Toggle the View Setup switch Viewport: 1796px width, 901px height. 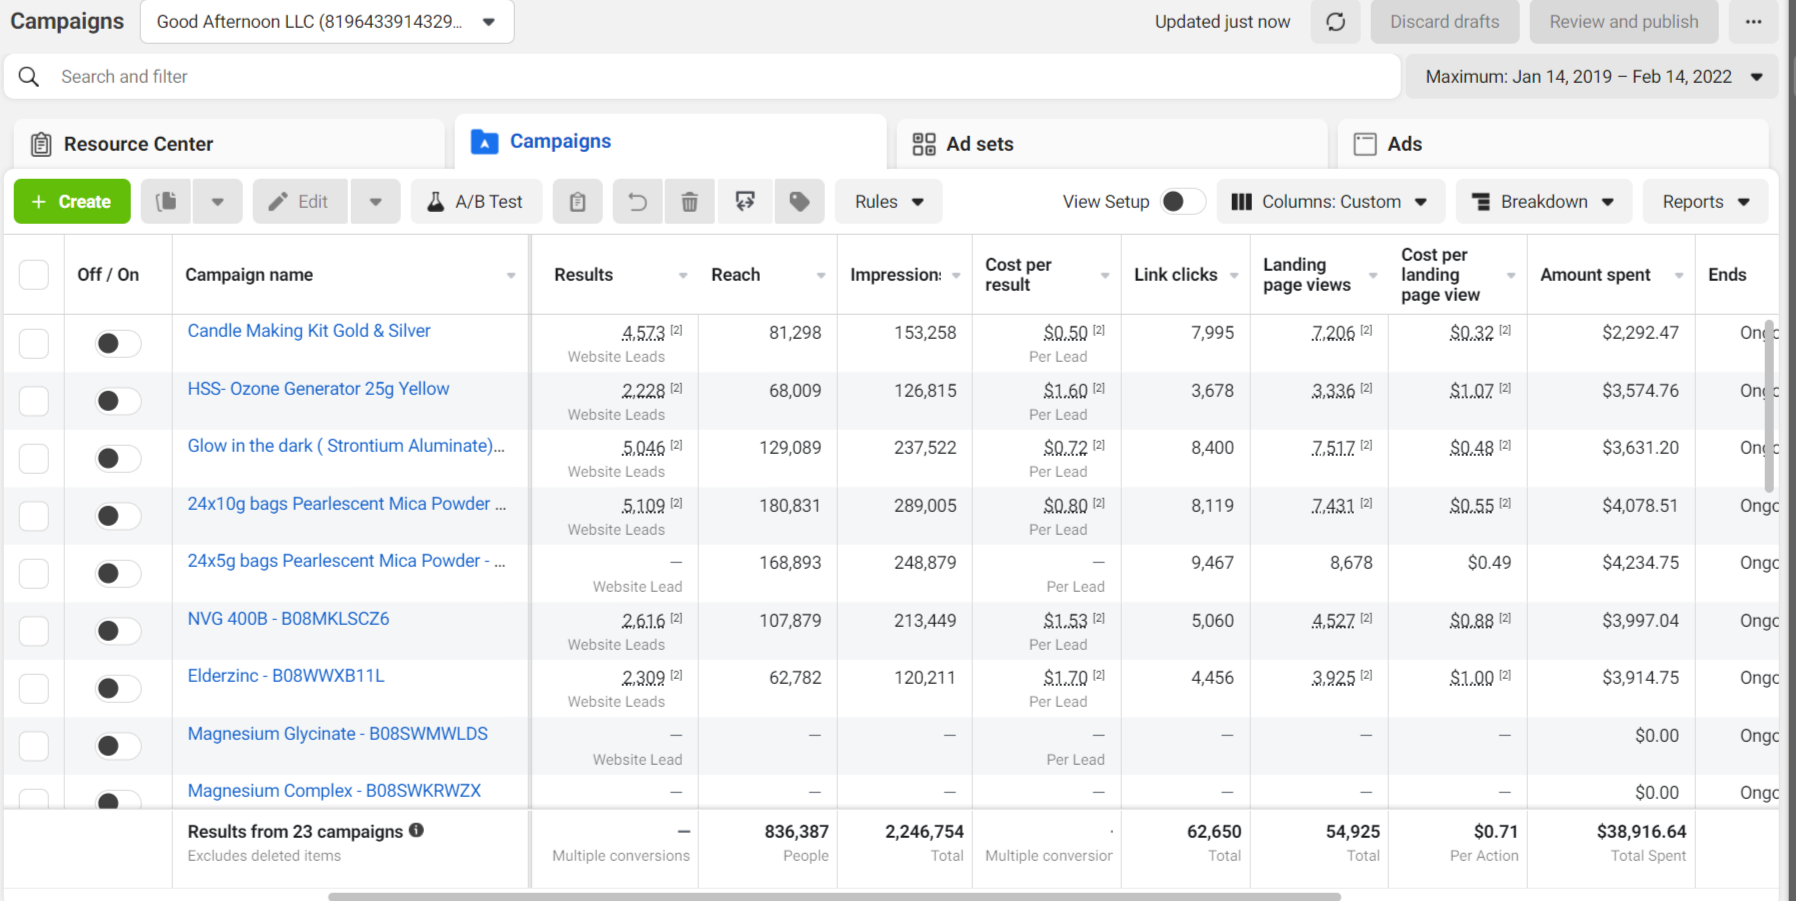tap(1183, 202)
